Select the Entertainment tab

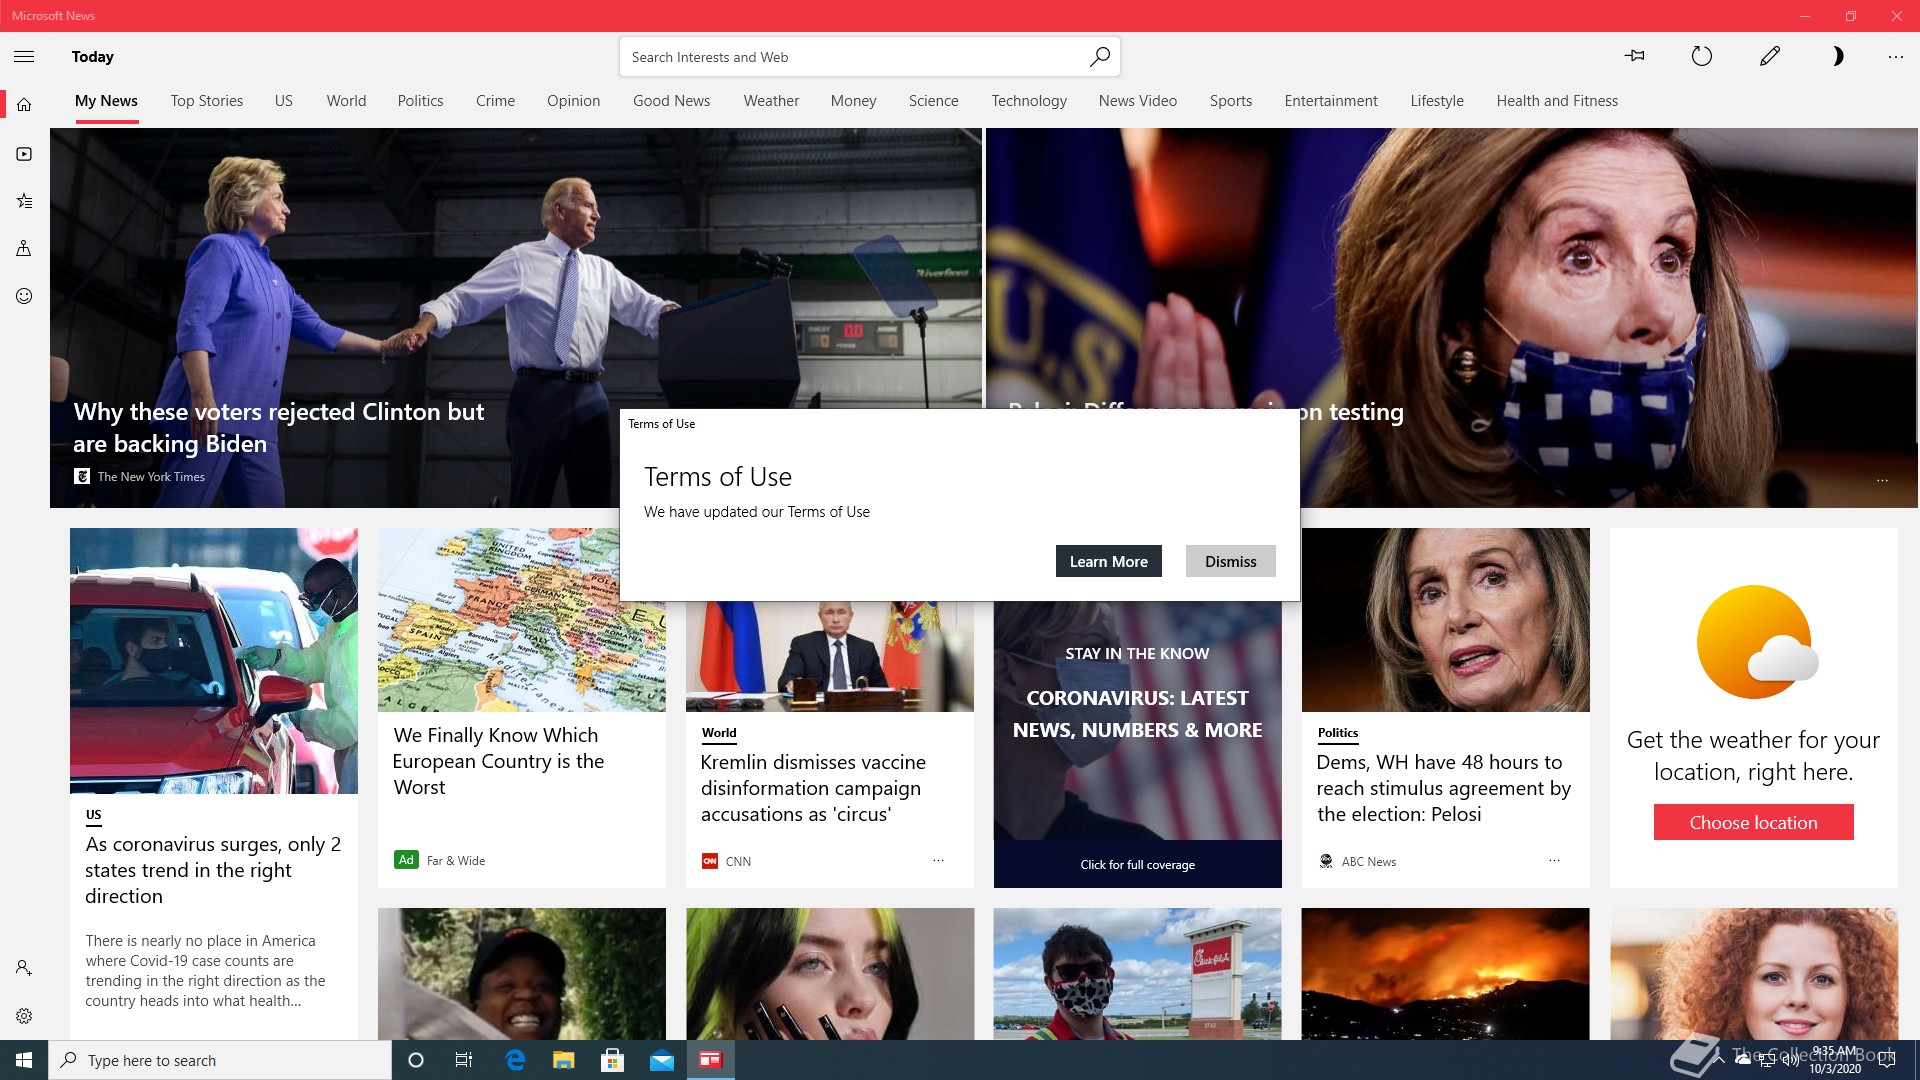tap(1330, 101)
